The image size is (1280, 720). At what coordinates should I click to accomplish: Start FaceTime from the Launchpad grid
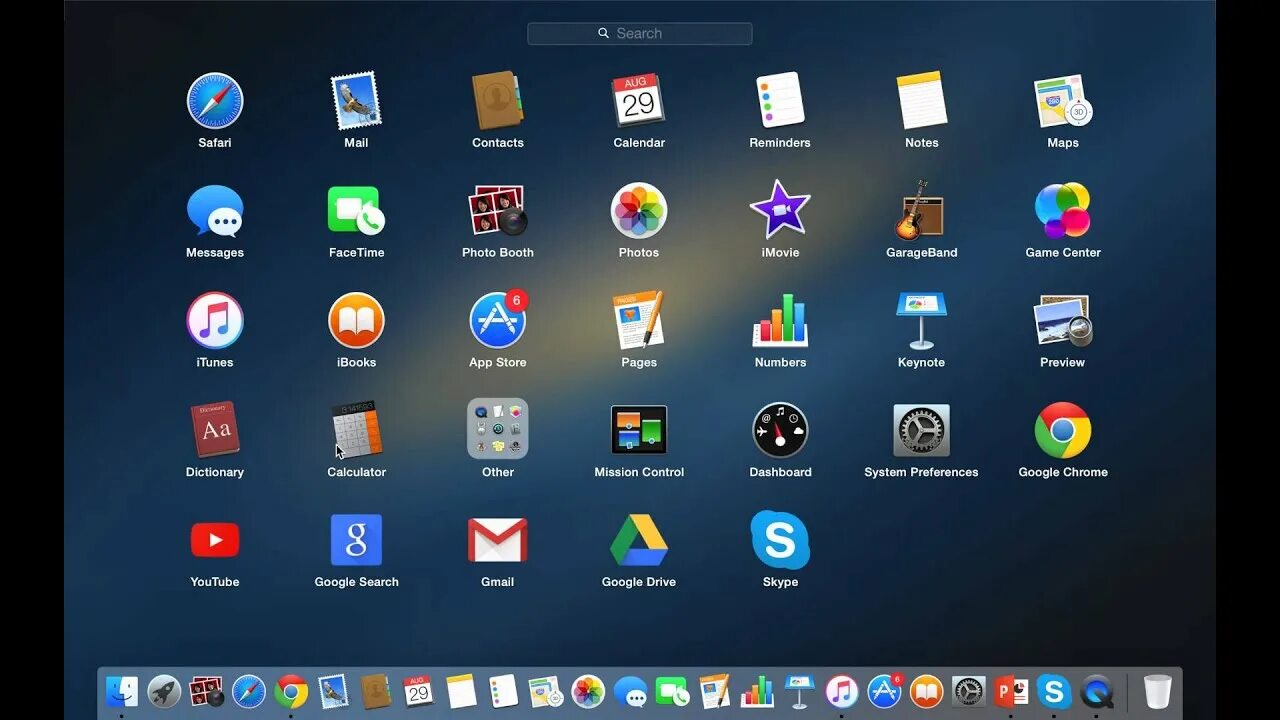click(356, 211)
